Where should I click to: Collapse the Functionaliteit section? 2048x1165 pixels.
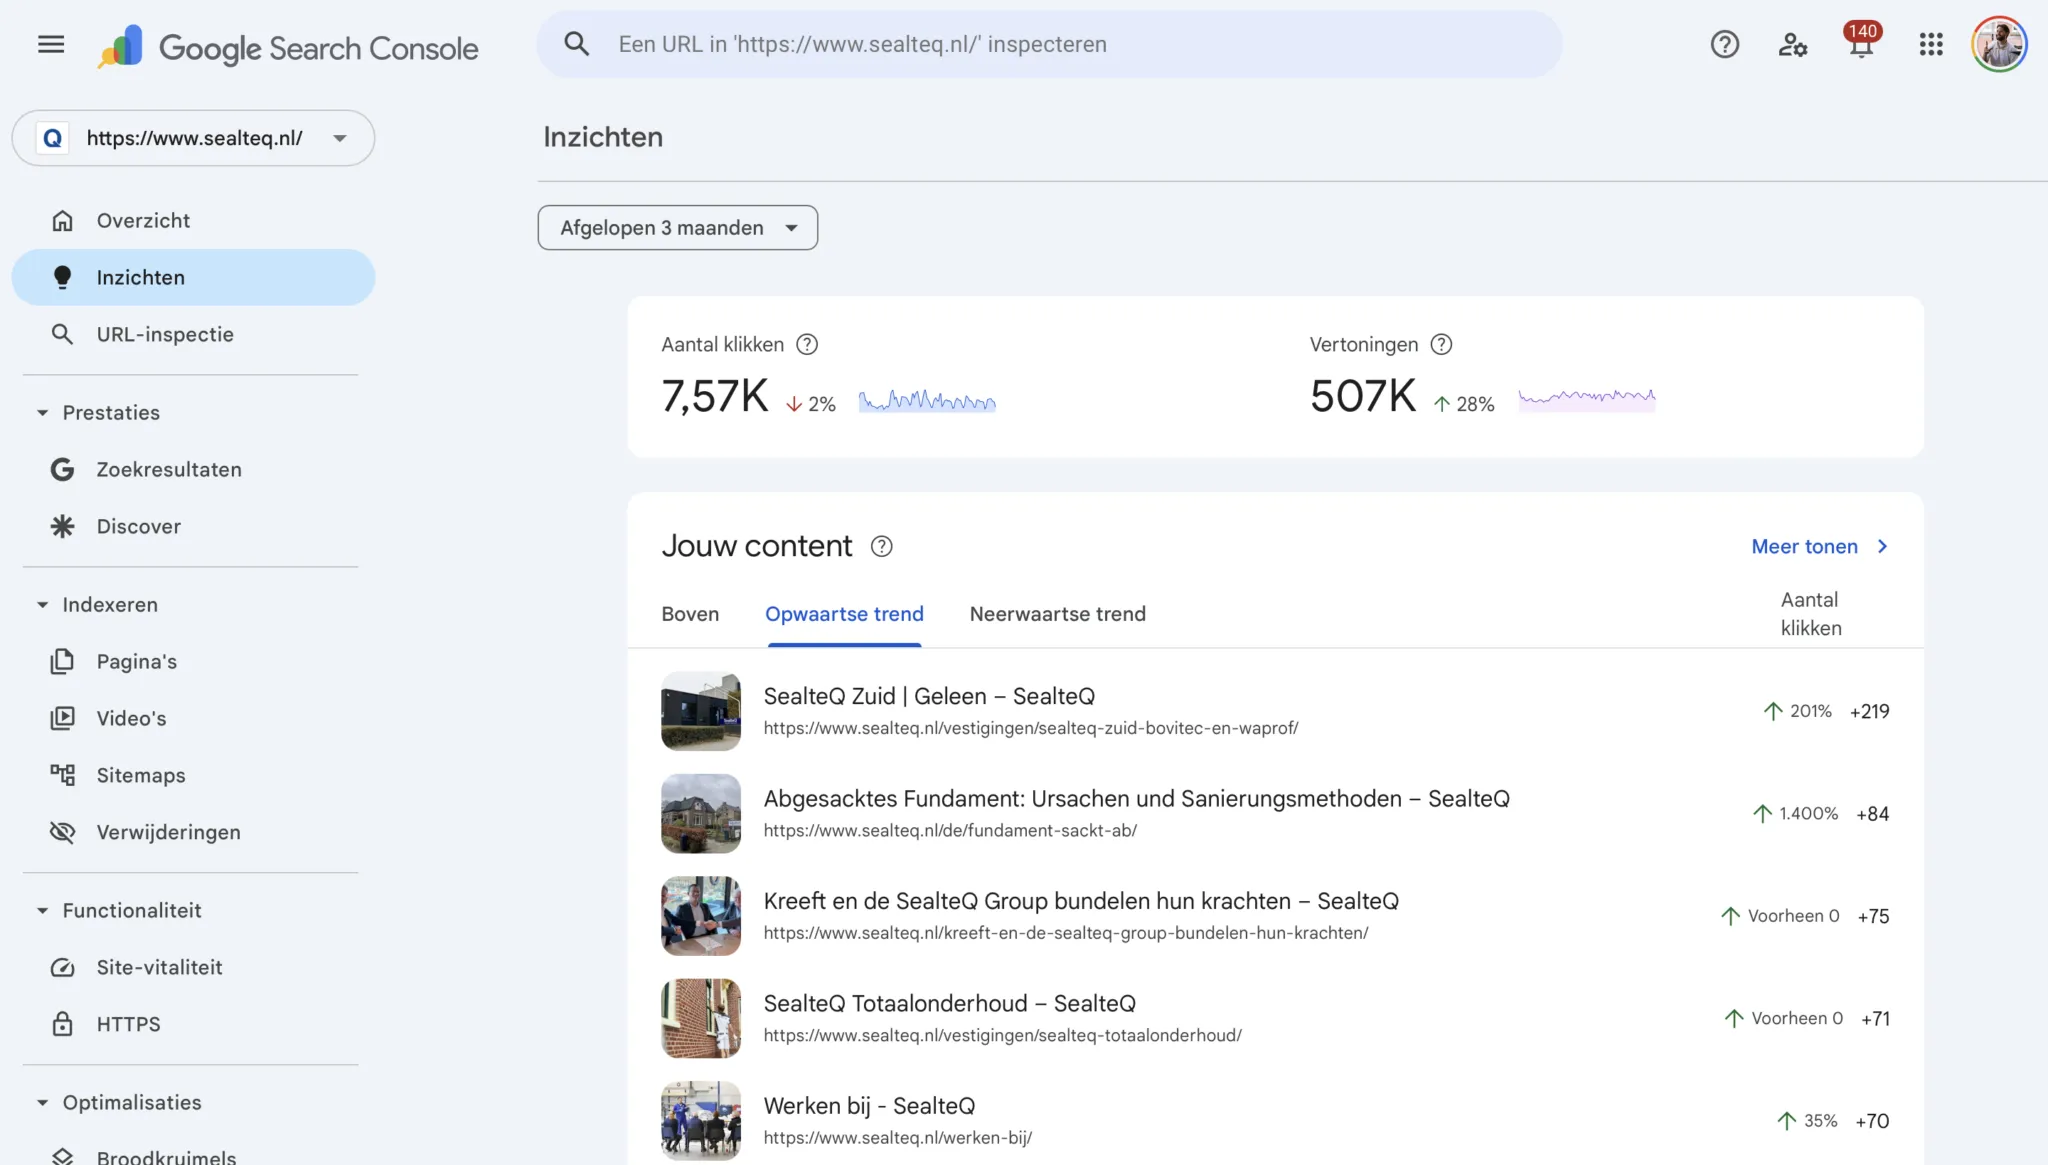tap(42, 910)
